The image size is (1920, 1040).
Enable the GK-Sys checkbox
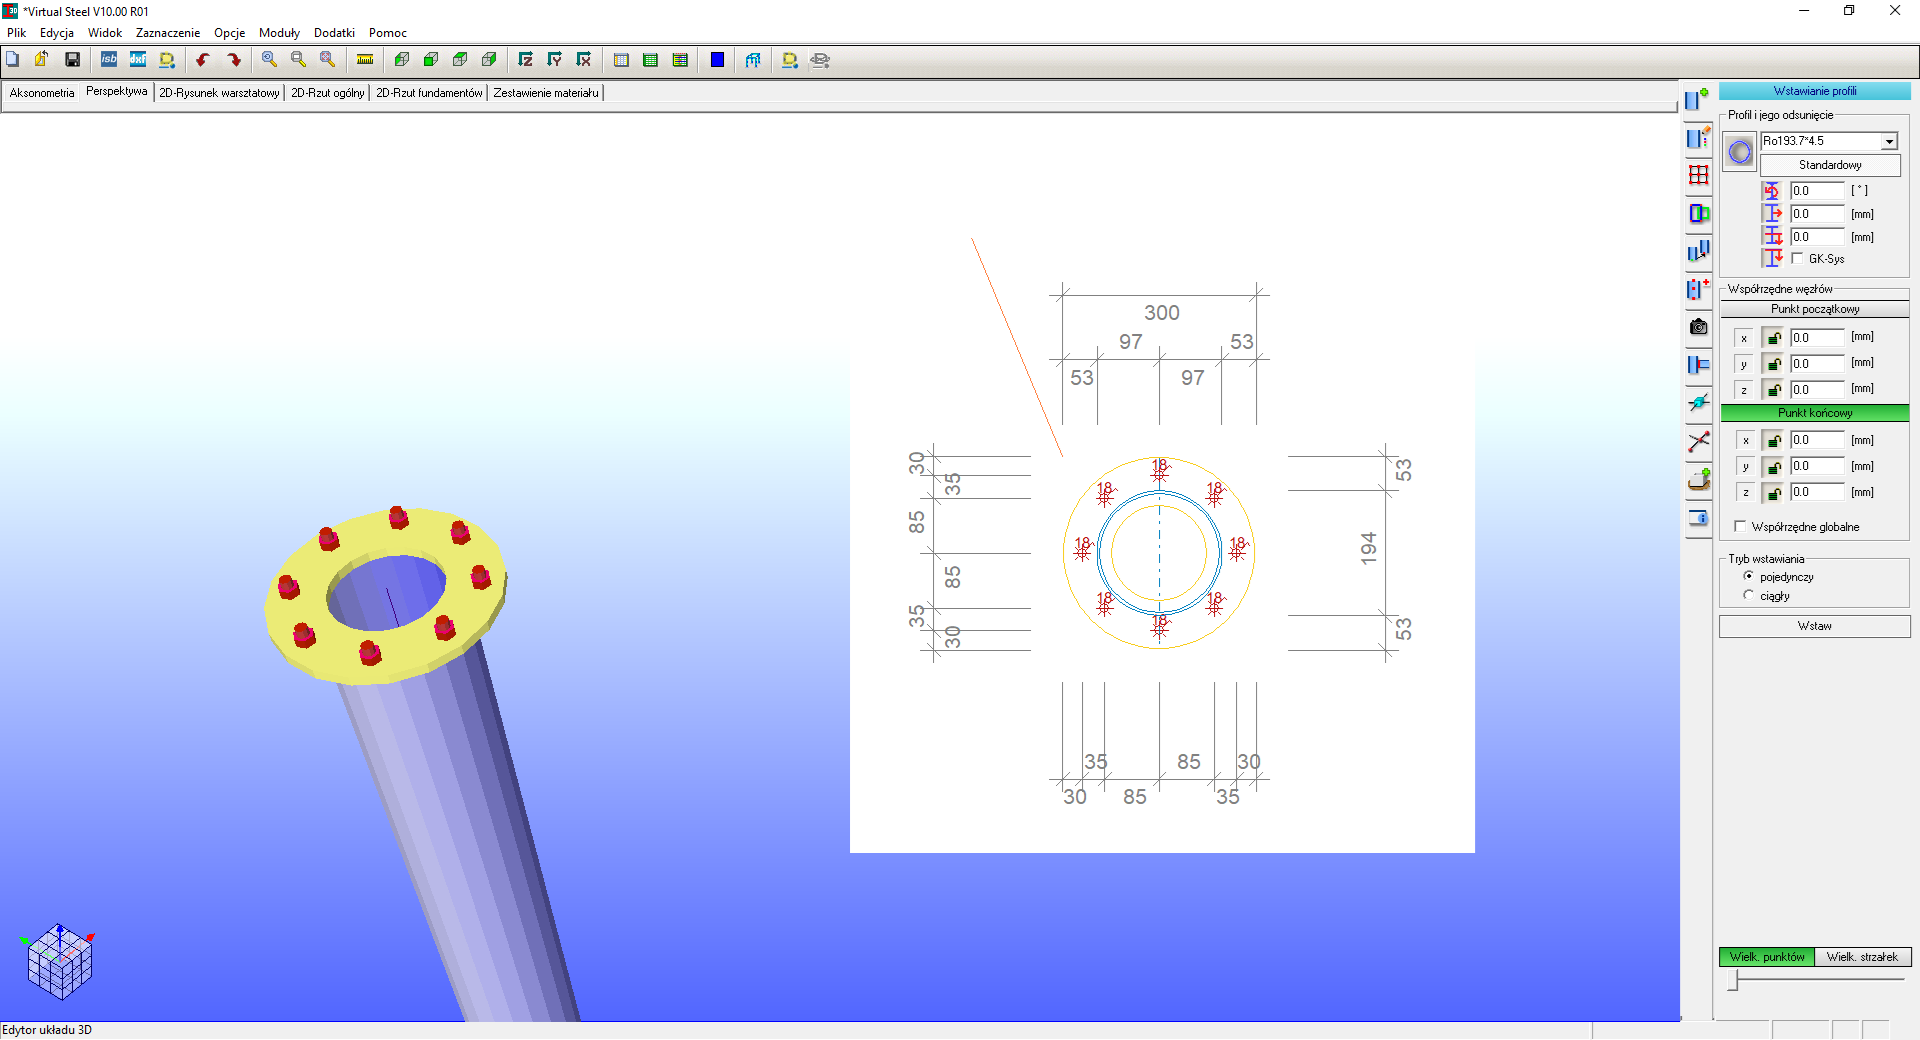click(1798, 259)
